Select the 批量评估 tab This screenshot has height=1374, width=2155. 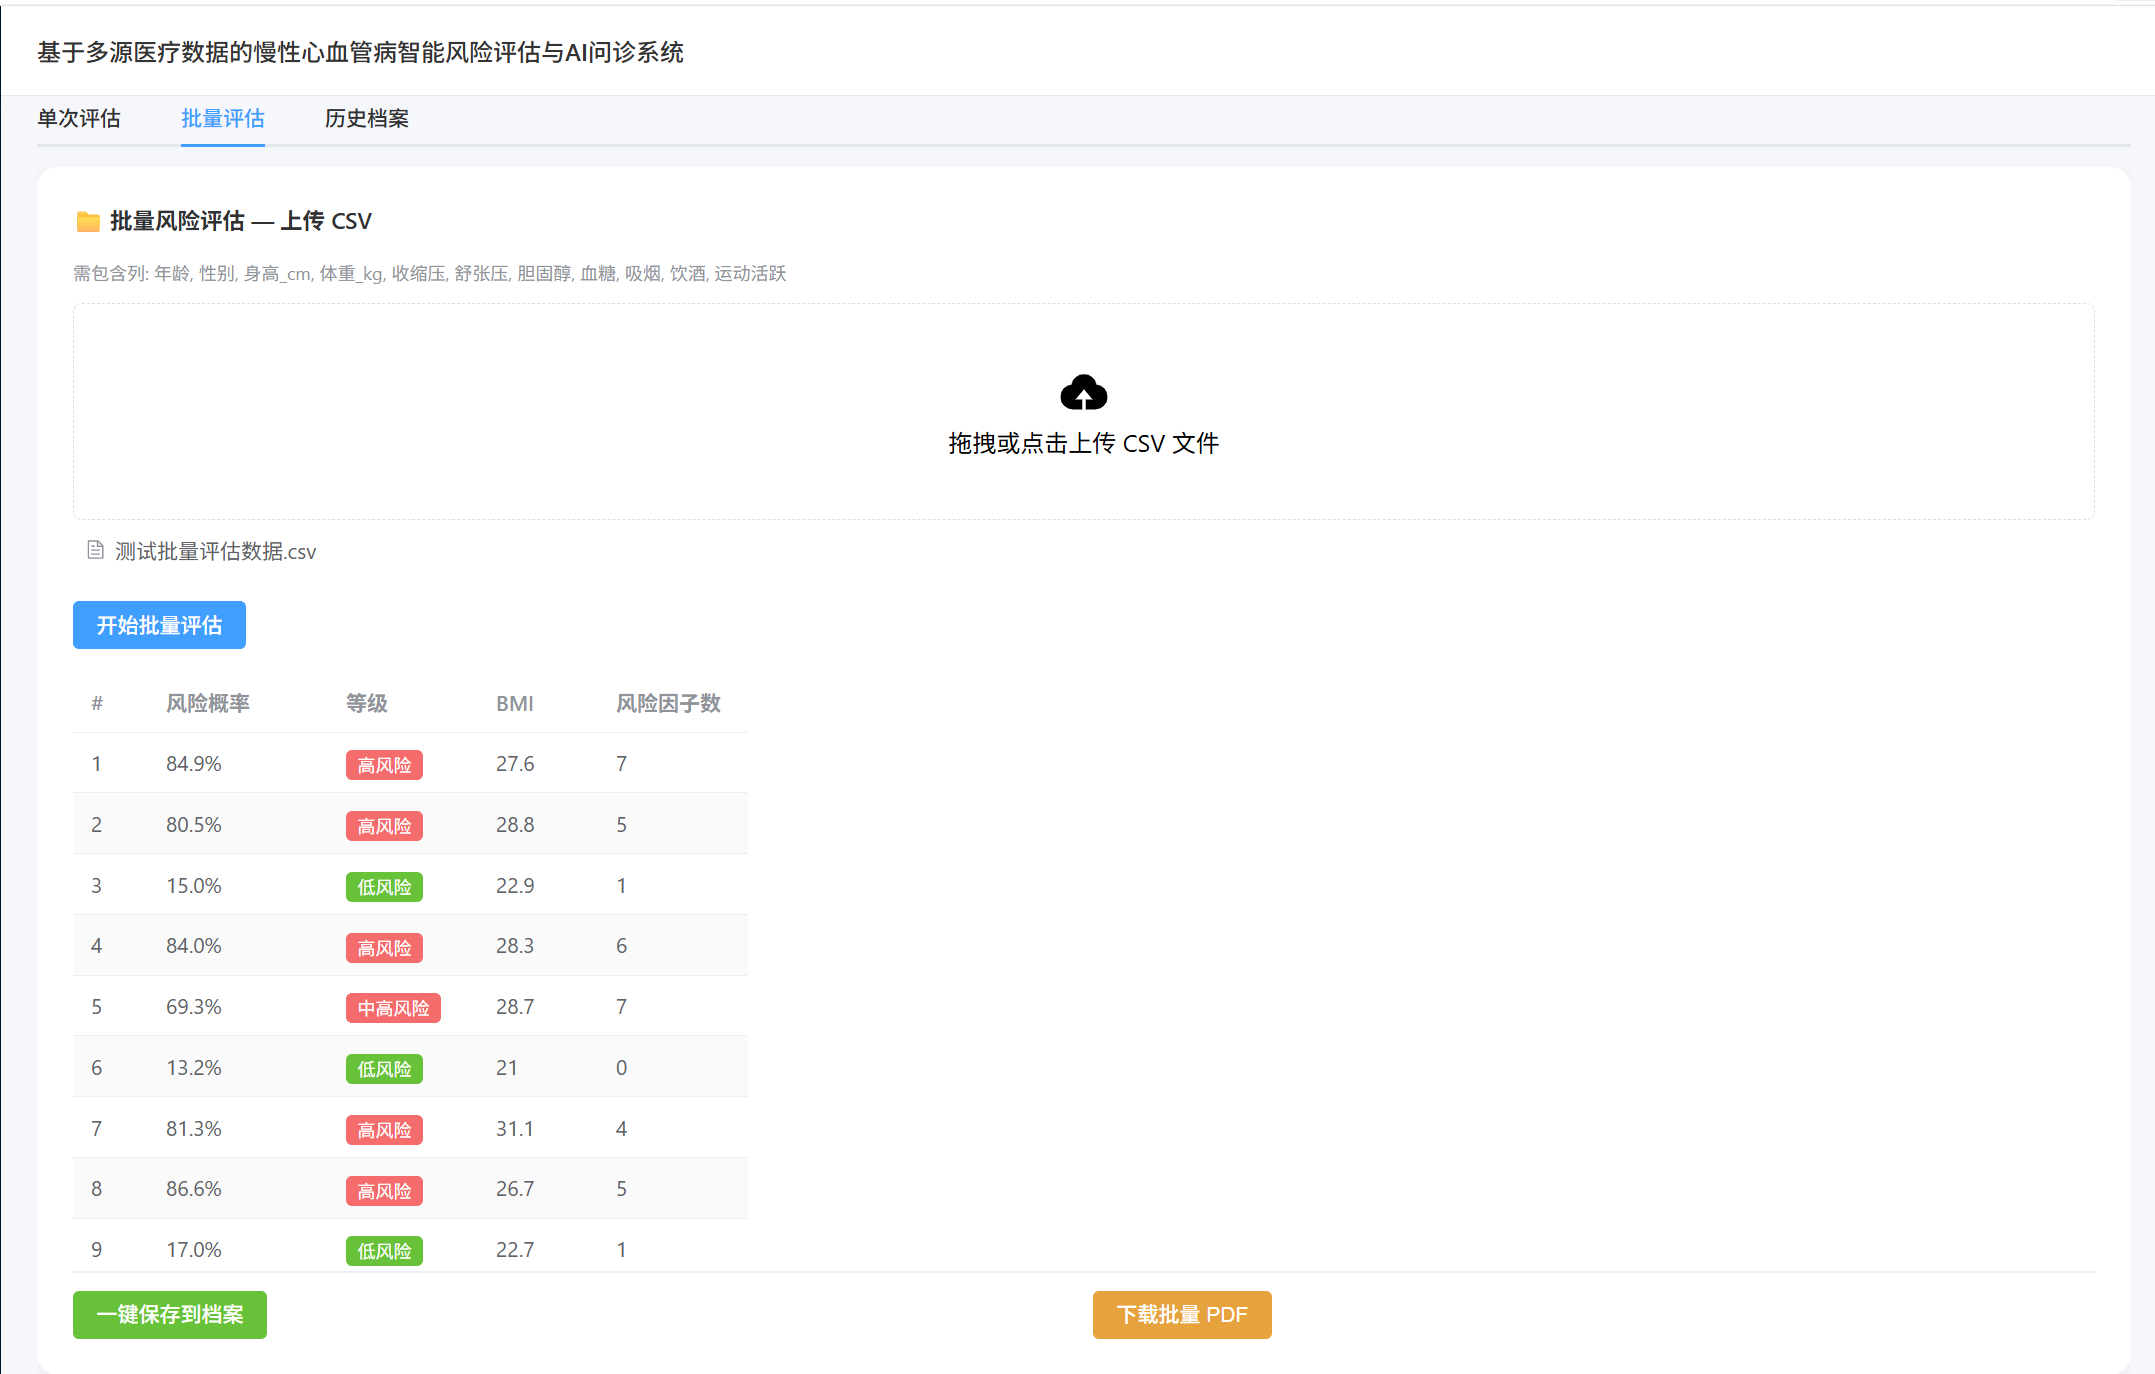(x=223, y=118)
